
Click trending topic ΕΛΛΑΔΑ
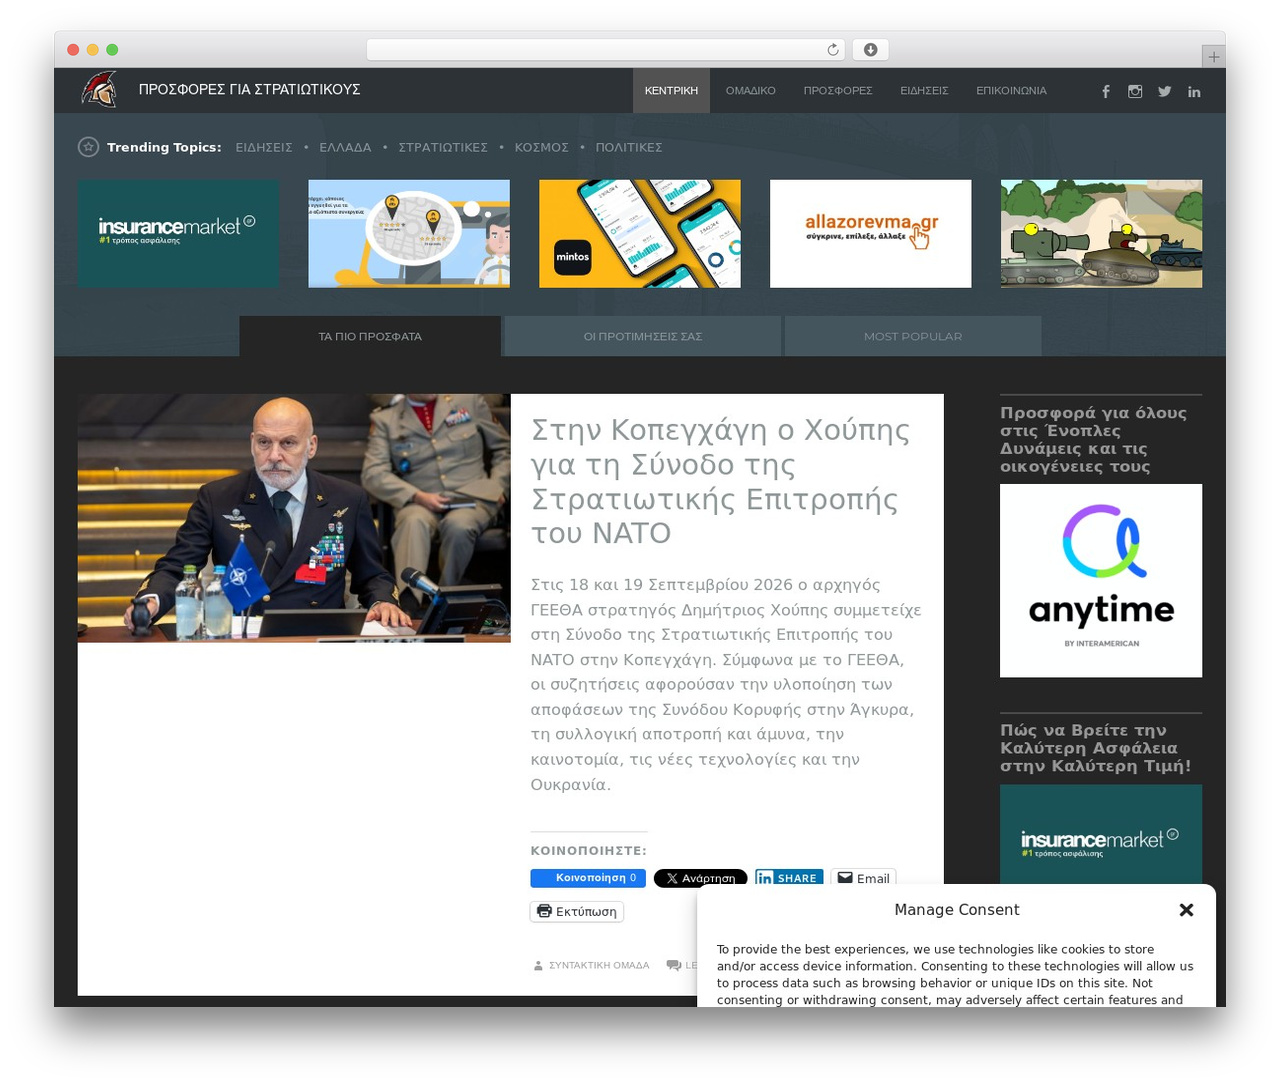pyautogui.click(x=345, y=147)
